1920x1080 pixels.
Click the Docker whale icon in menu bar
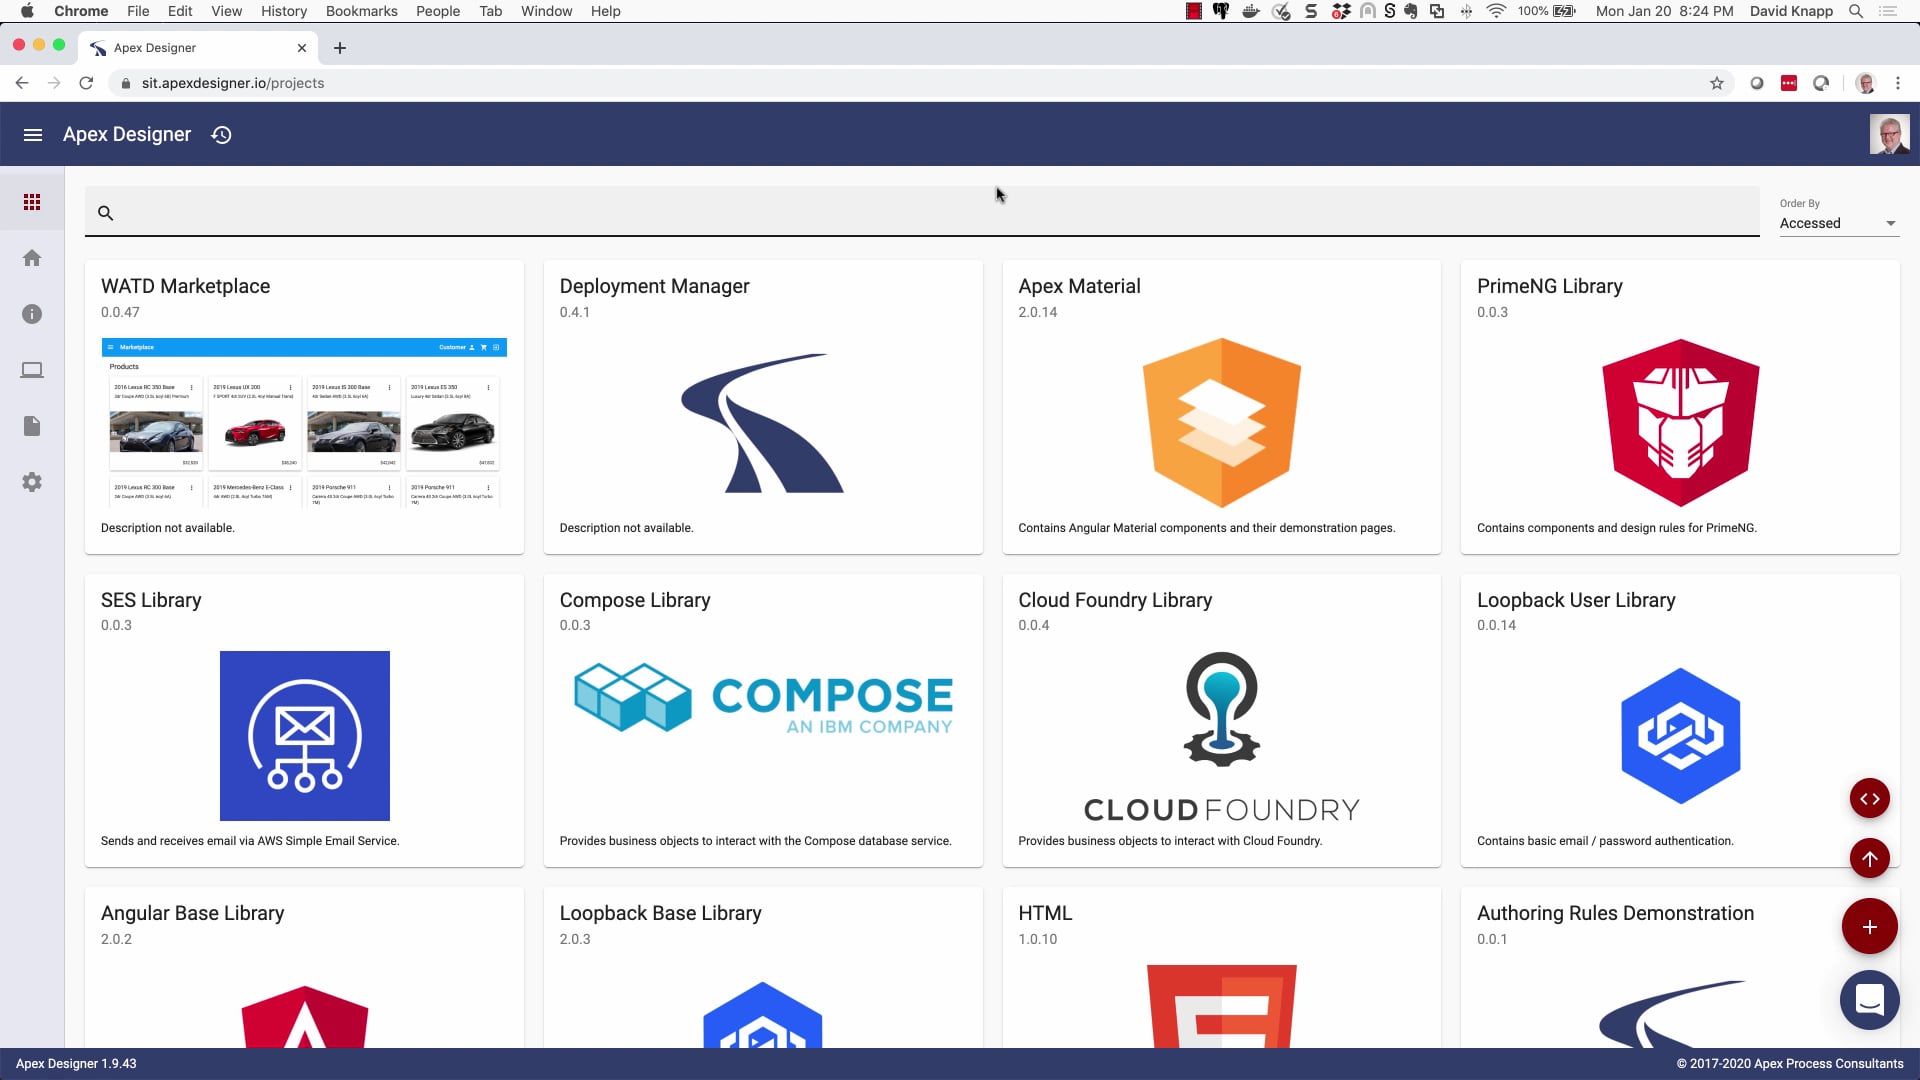click(1251, 11)
